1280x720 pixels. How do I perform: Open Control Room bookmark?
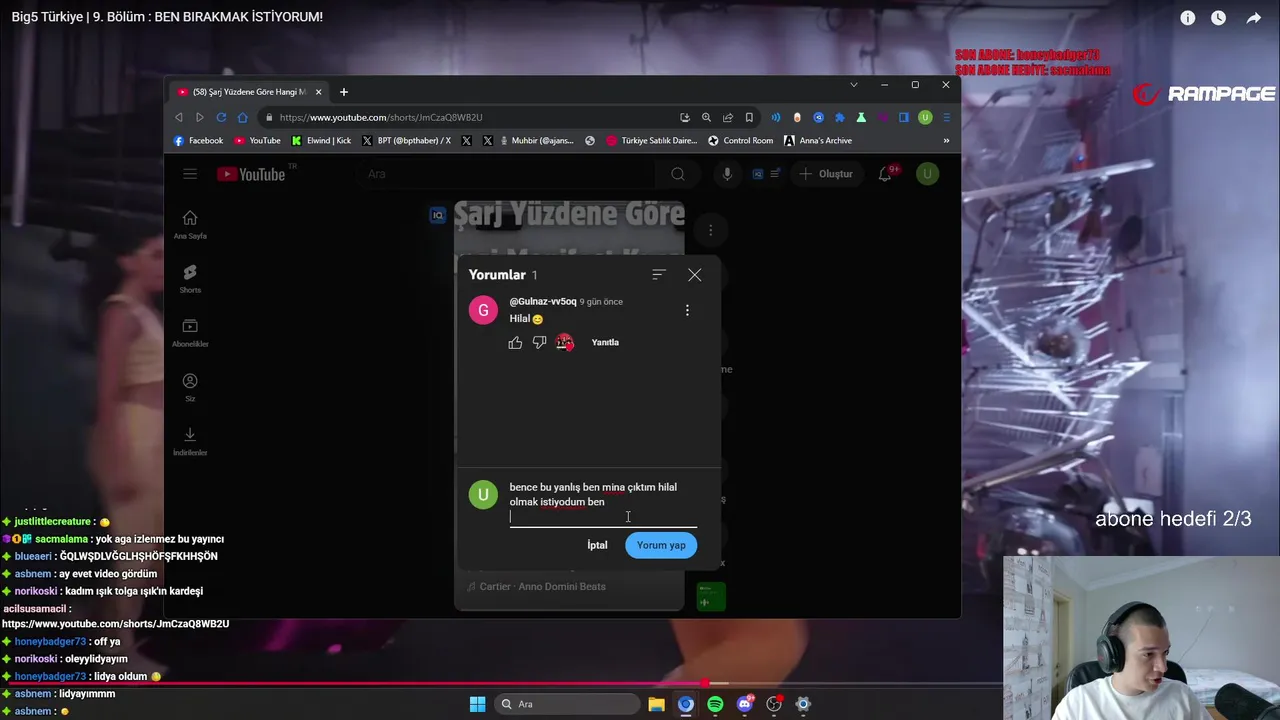point(741,141)
